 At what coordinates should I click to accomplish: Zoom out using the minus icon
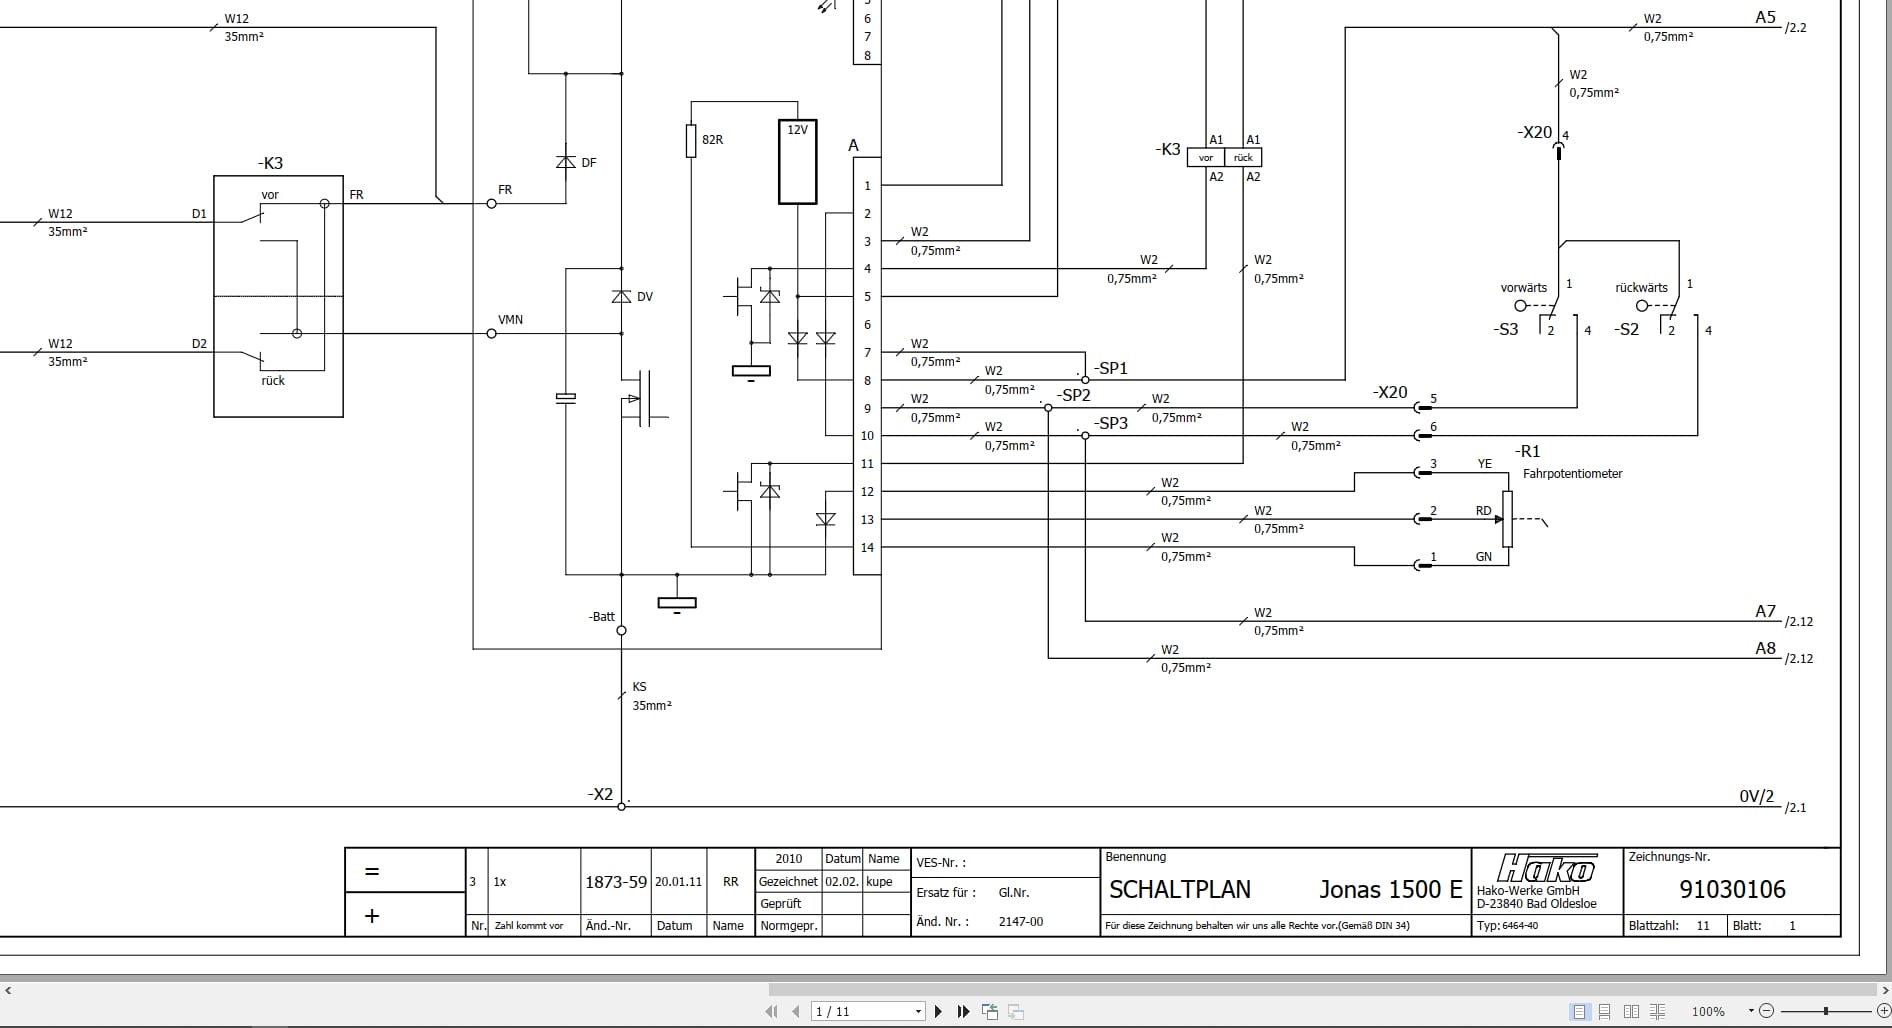point(1767,1011)
